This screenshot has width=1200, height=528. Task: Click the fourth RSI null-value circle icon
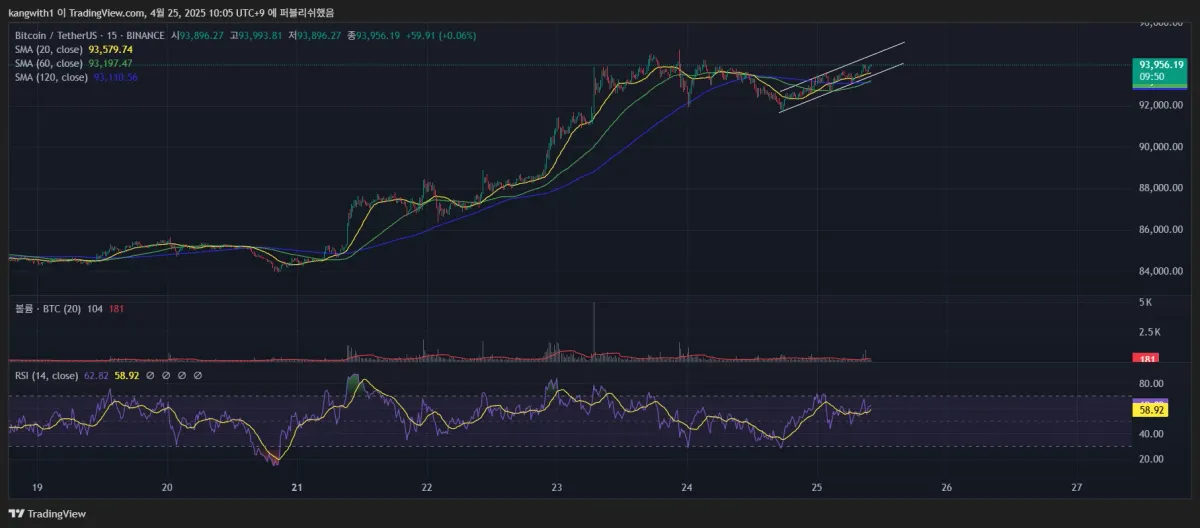click(x=197, y=376)
